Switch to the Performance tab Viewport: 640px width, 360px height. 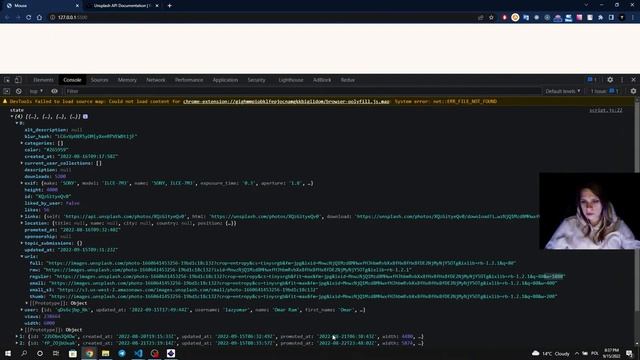tap(189, 80)
